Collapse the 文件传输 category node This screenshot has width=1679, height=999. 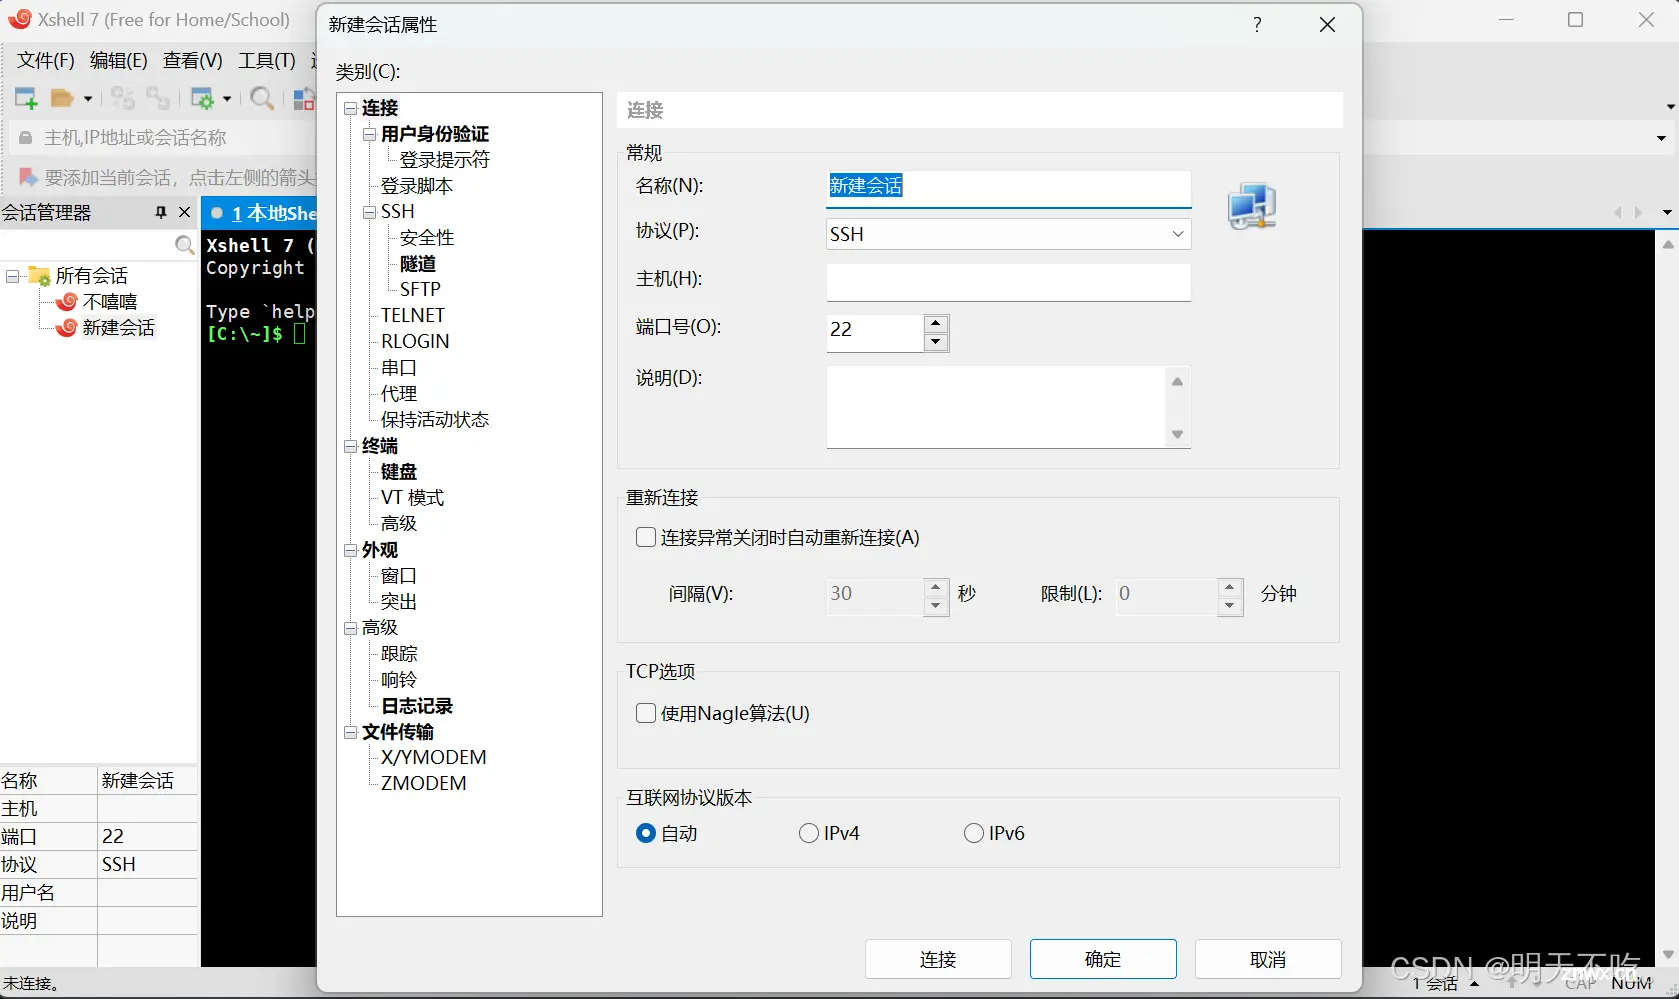350,732
